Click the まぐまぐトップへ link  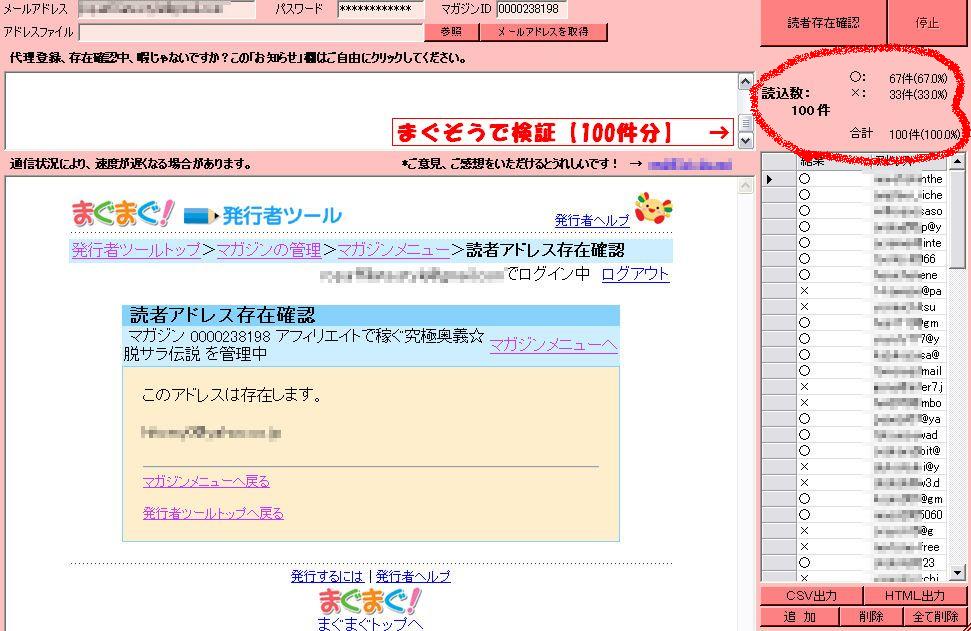coord(370,624)
